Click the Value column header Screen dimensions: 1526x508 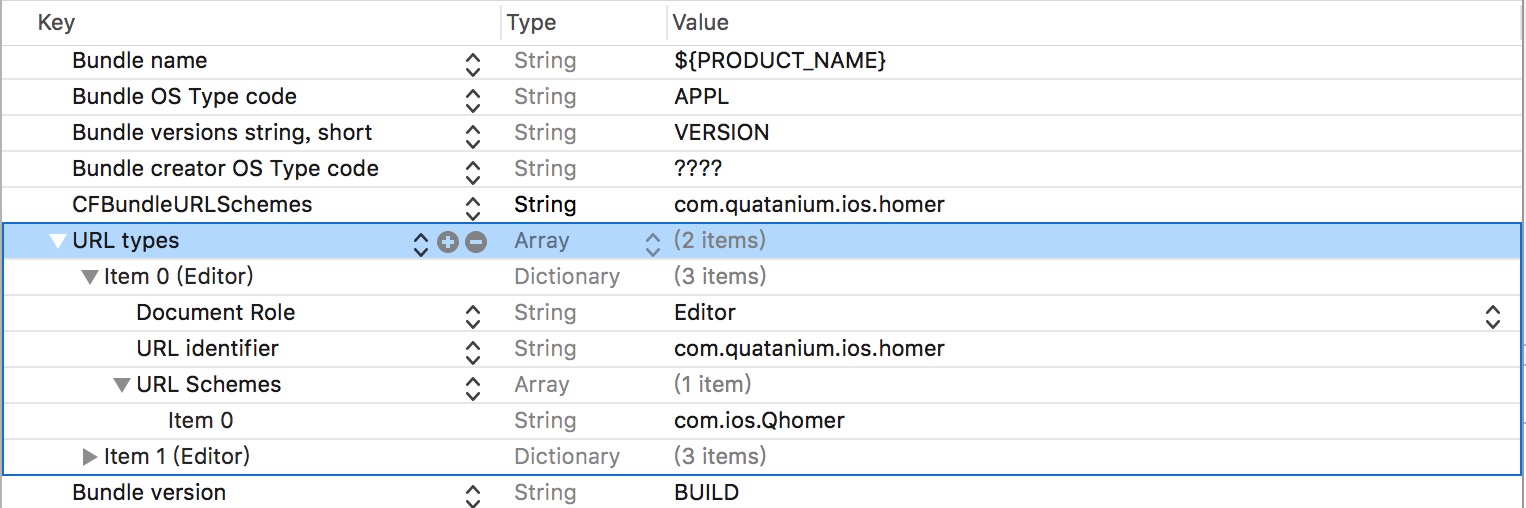click(700, 22)
